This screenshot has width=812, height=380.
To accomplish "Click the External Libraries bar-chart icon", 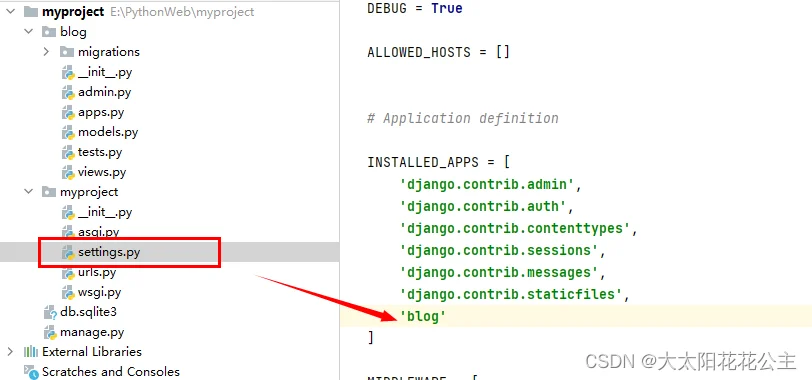I will [31, 352].
